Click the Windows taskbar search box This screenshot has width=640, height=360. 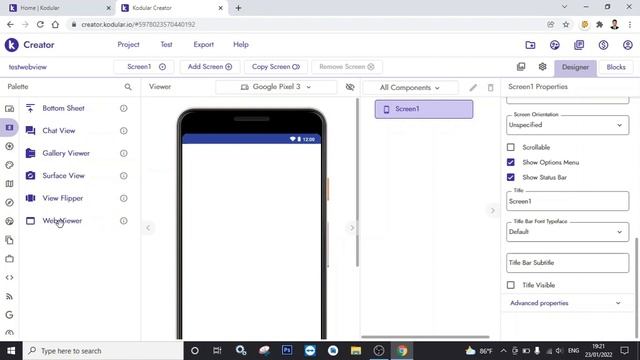point(103,351)
